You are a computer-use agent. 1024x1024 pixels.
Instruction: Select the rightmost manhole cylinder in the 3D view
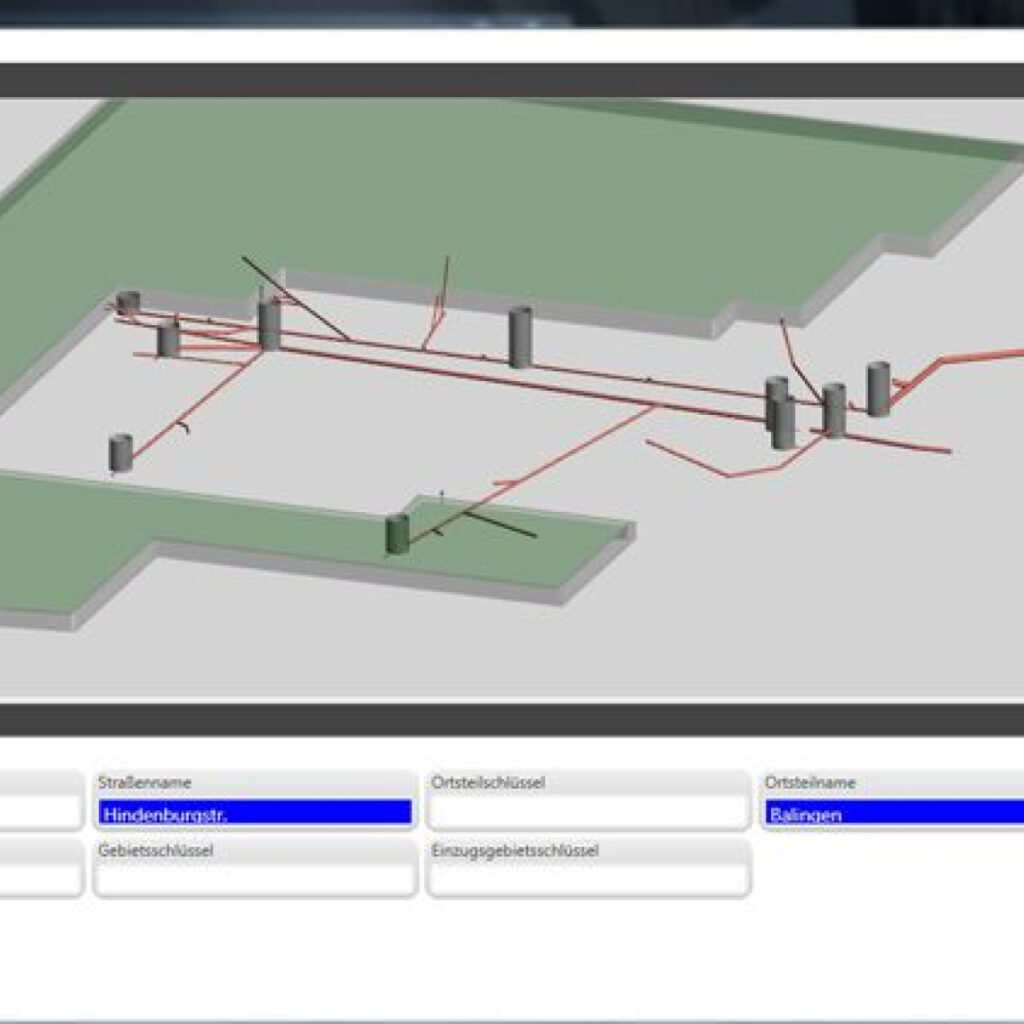click(878, 389)
